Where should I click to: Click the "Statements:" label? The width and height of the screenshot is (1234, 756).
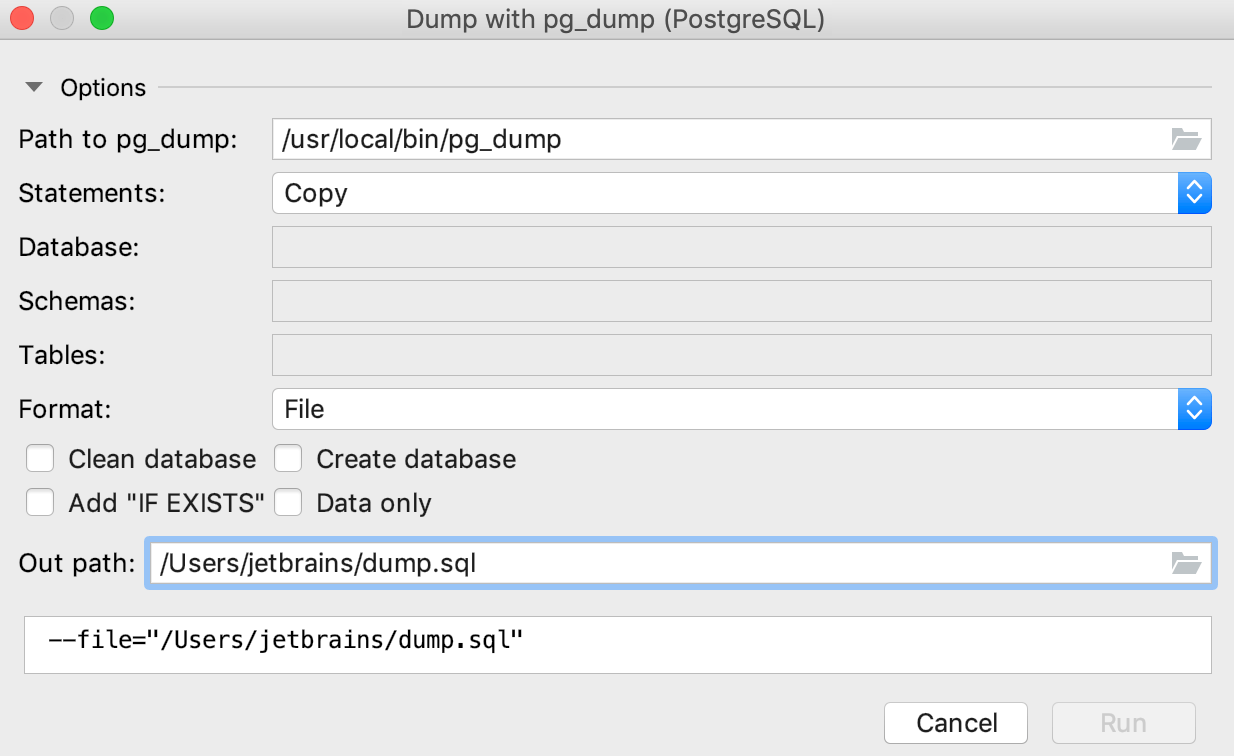pyautogui.click(x=91, y=193)
